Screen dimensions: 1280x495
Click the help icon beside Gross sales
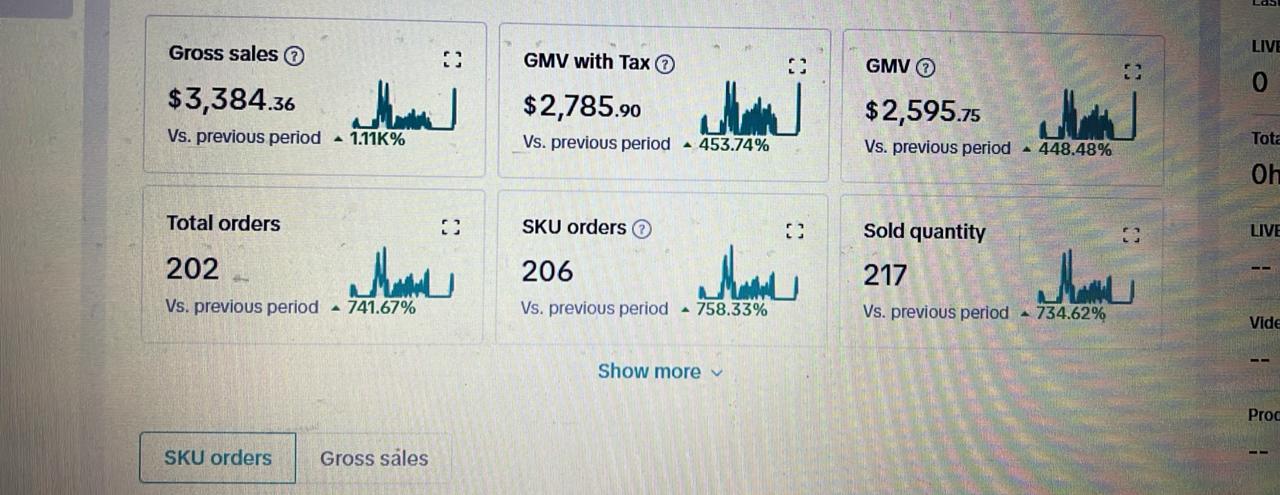[293, 56]
